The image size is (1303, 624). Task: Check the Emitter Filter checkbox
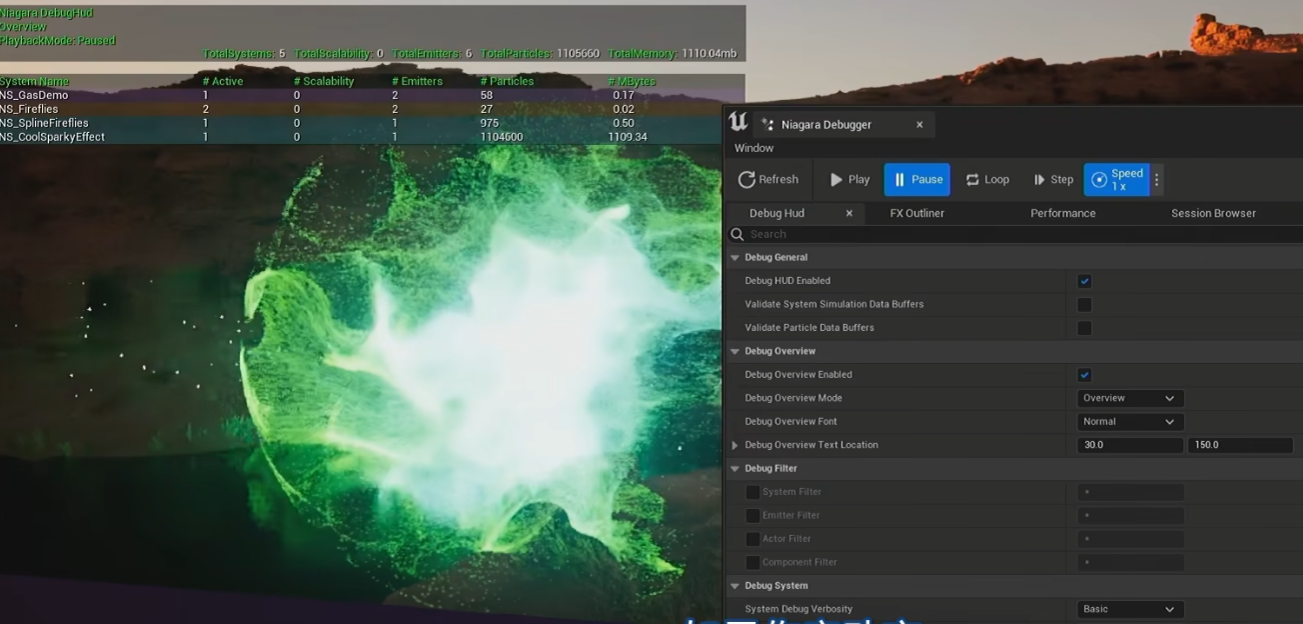(x=752, y=515)
